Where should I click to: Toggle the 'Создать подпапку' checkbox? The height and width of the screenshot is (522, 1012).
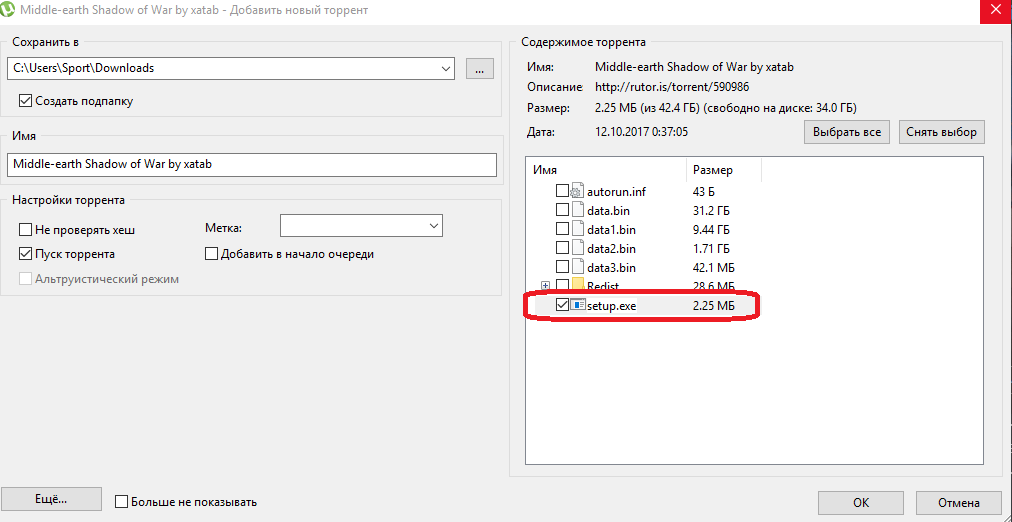pos(26,101)
